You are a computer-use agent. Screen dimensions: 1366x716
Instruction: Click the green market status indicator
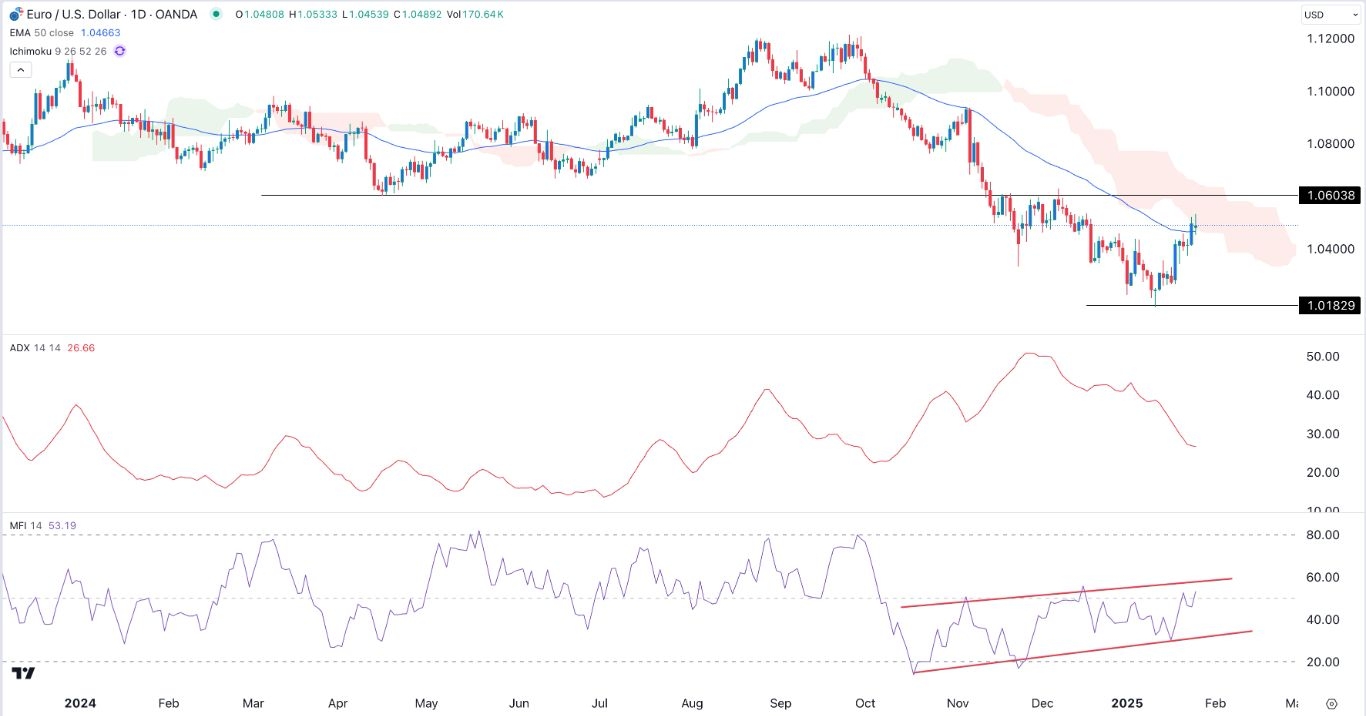(217, 14)
